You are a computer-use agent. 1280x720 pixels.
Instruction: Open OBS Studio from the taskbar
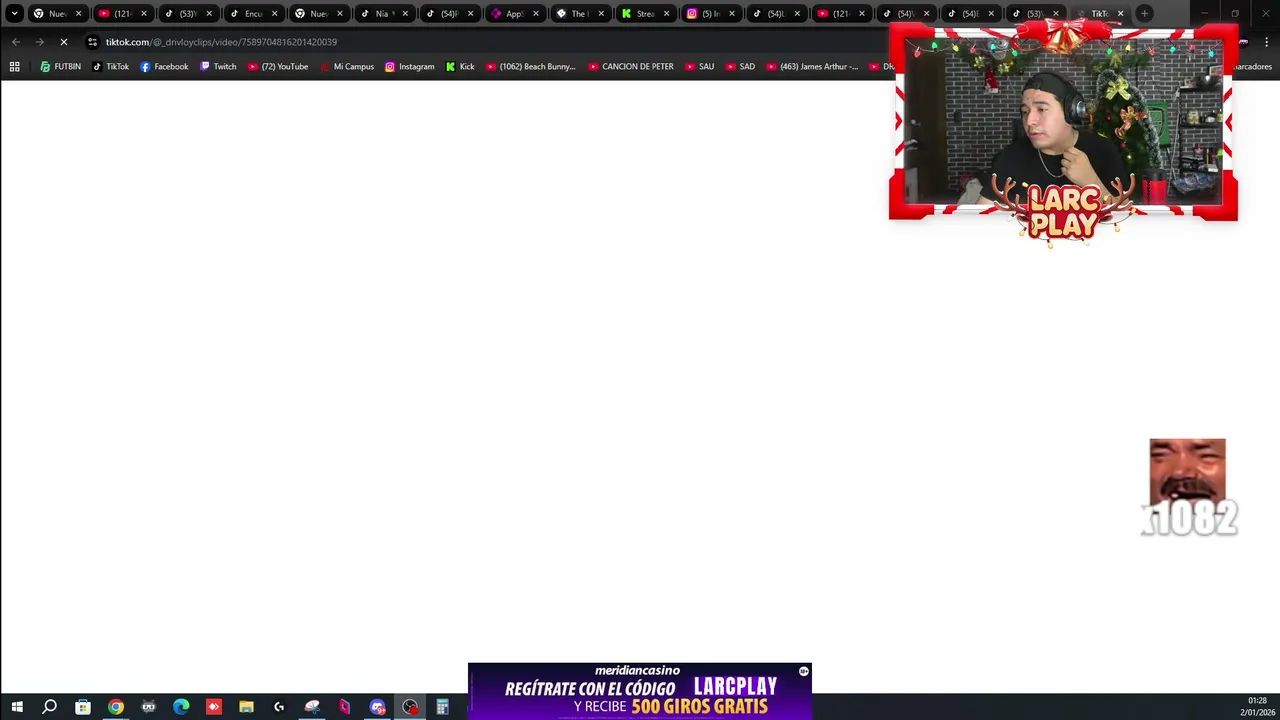[x=410, y=707]
